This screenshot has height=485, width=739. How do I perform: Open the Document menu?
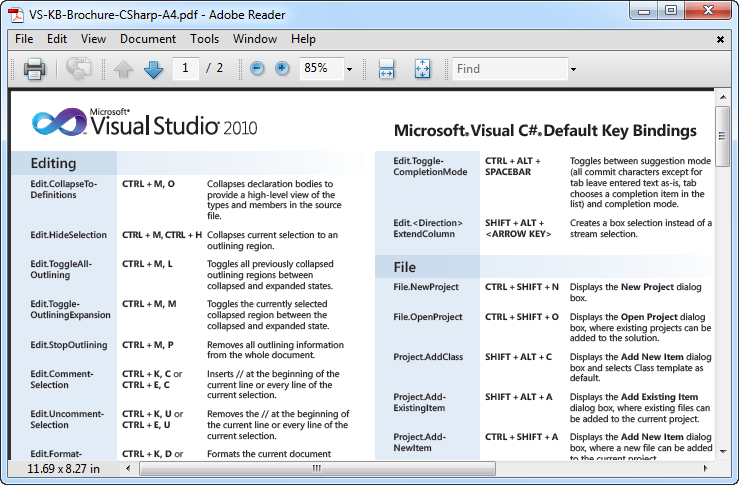click(x=148, y=39)
